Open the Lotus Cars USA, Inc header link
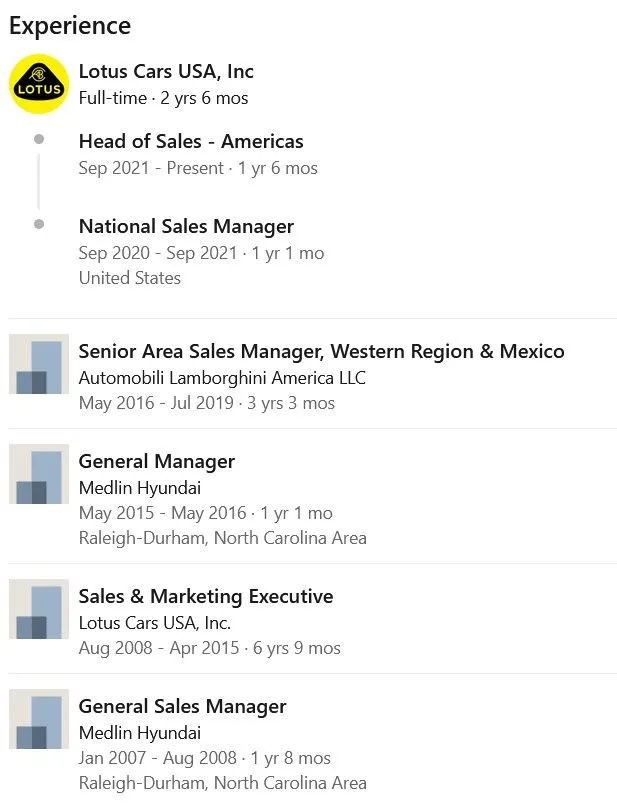The width and height of the screenshot is (617, 807). 166,71
